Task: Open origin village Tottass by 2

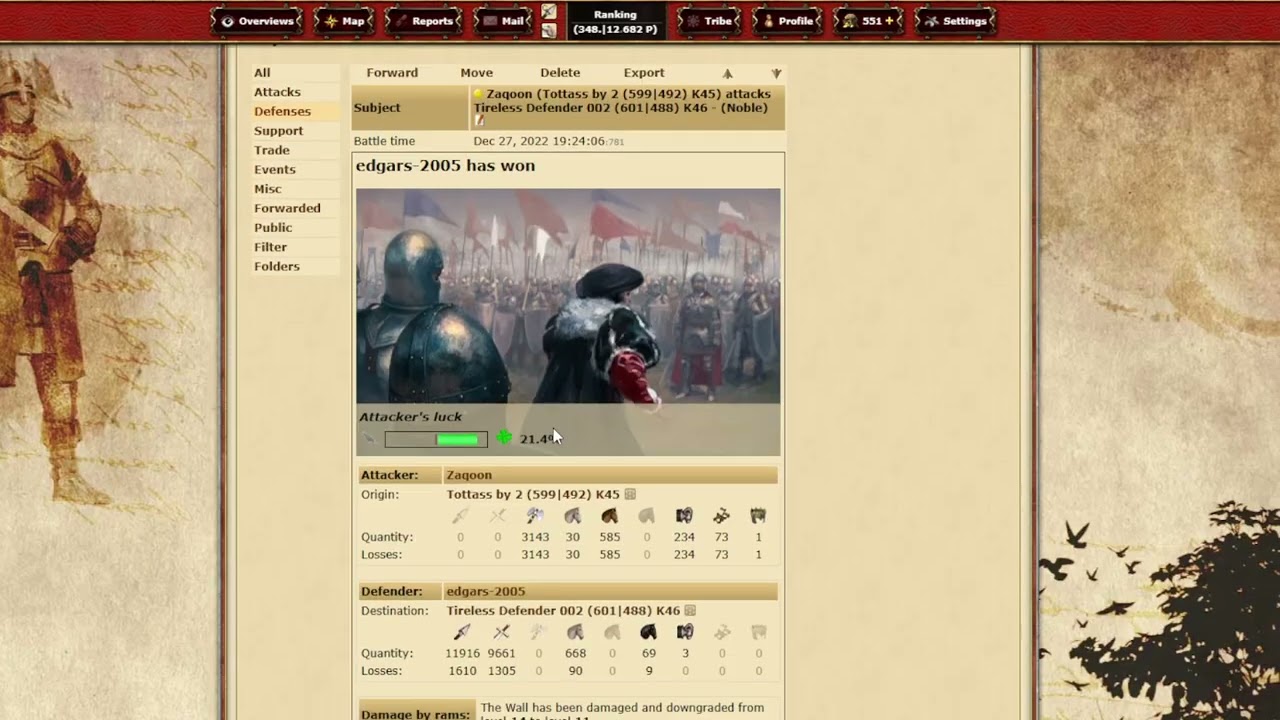Action: click(x=533, y=495)
